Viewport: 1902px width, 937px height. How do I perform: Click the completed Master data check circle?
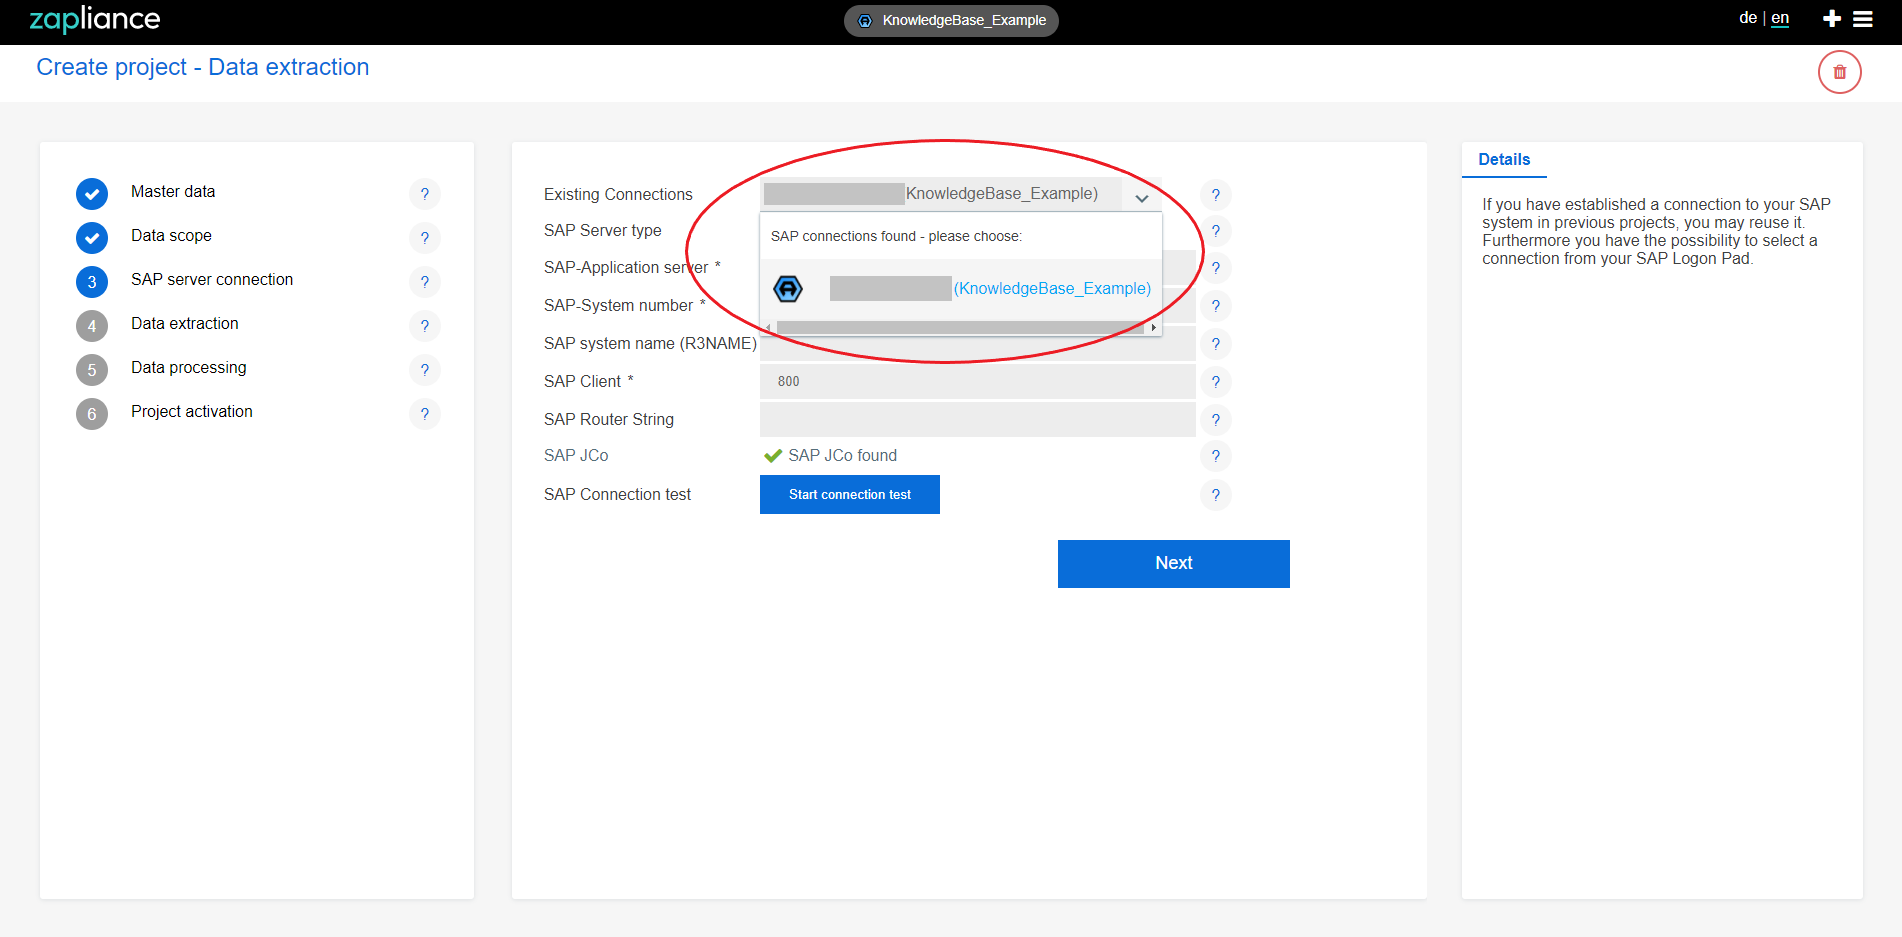click(92, 194)
